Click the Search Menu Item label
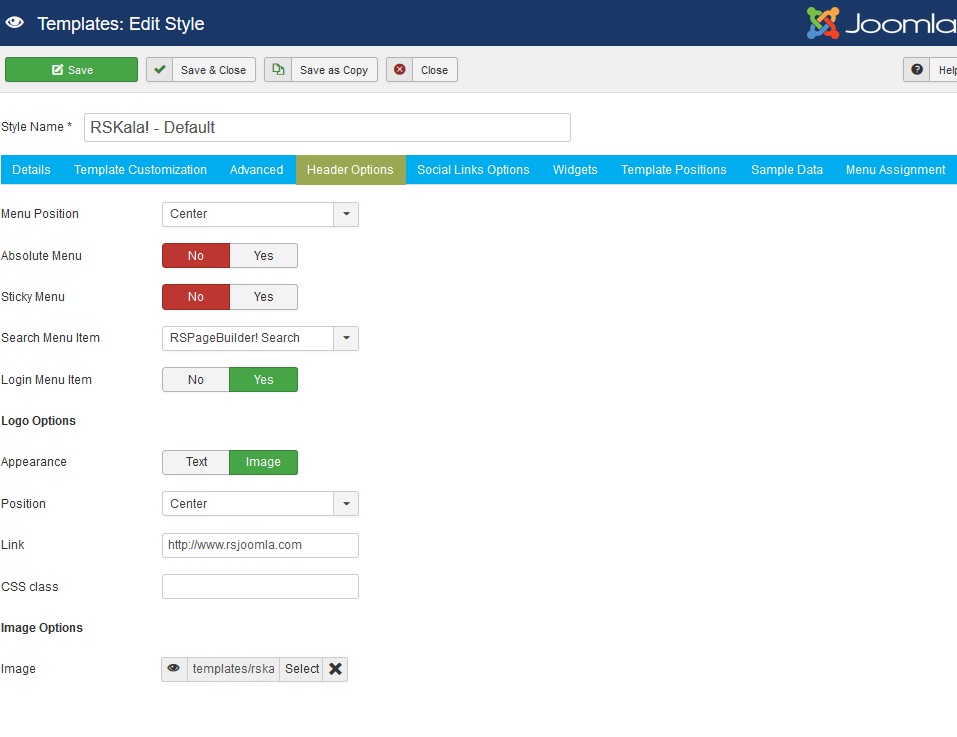Viewport: 957px width, 737px height. (x=50, y=338)
